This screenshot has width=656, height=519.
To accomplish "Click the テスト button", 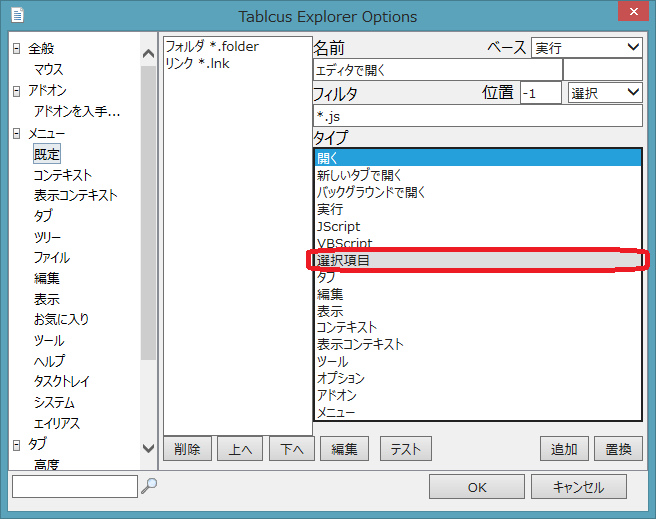I will coord(405,449).
